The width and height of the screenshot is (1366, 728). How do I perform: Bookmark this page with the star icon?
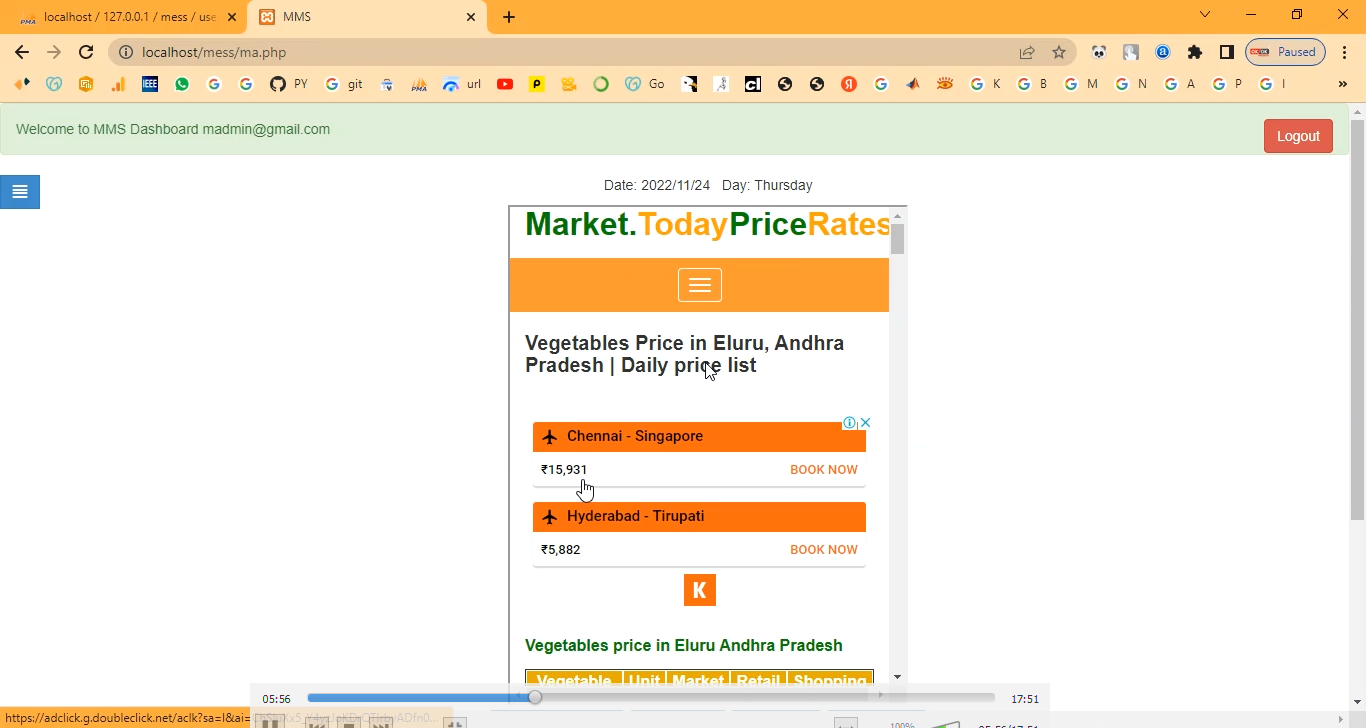coord(1059,53)
